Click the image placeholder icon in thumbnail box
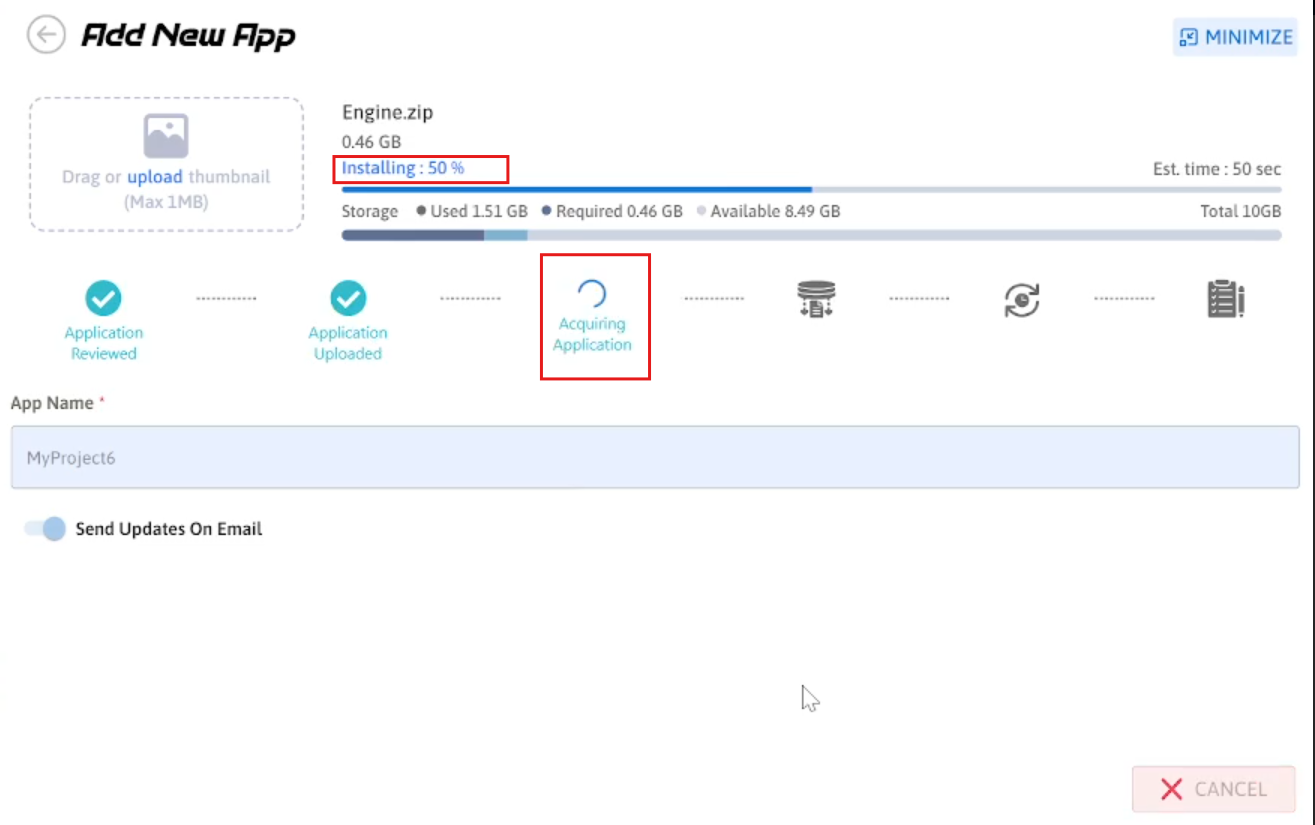This screenshot has width=1315, height=825. pos(166,136)
